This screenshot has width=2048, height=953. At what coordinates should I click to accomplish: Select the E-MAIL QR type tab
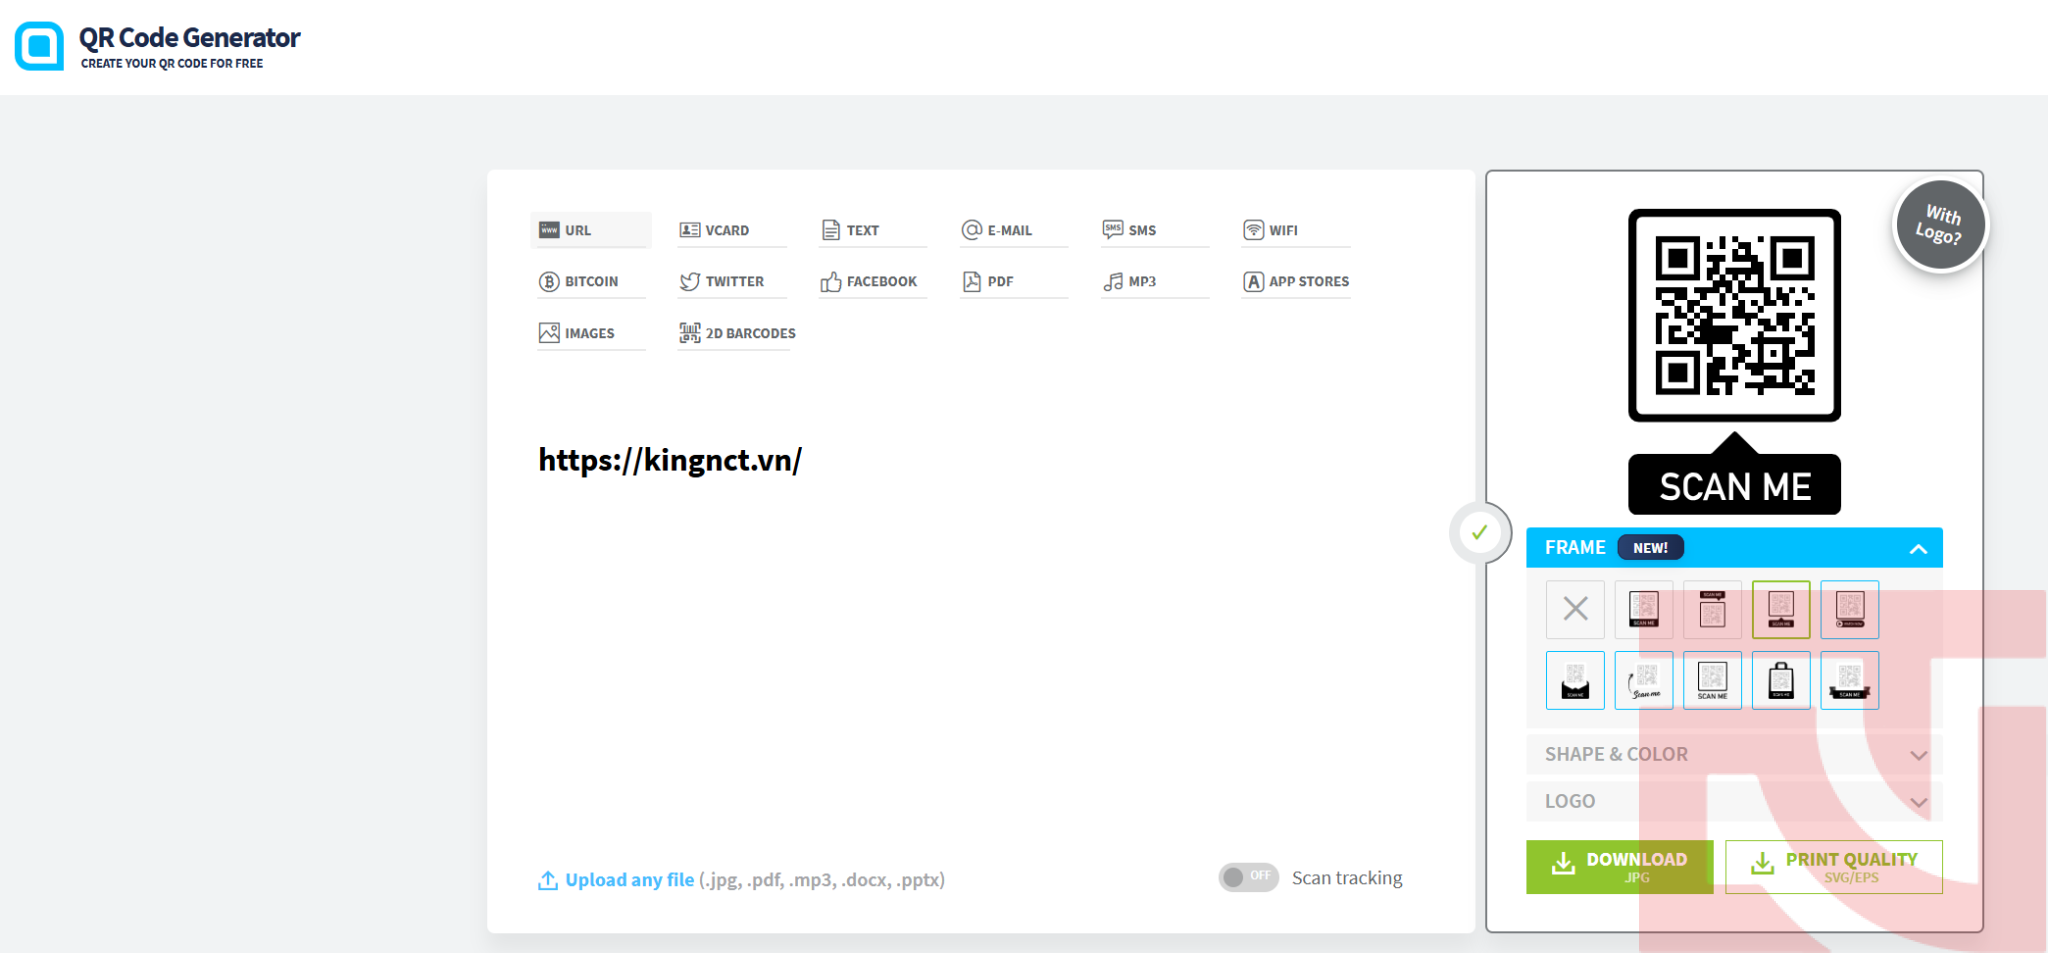point(1013,230)
